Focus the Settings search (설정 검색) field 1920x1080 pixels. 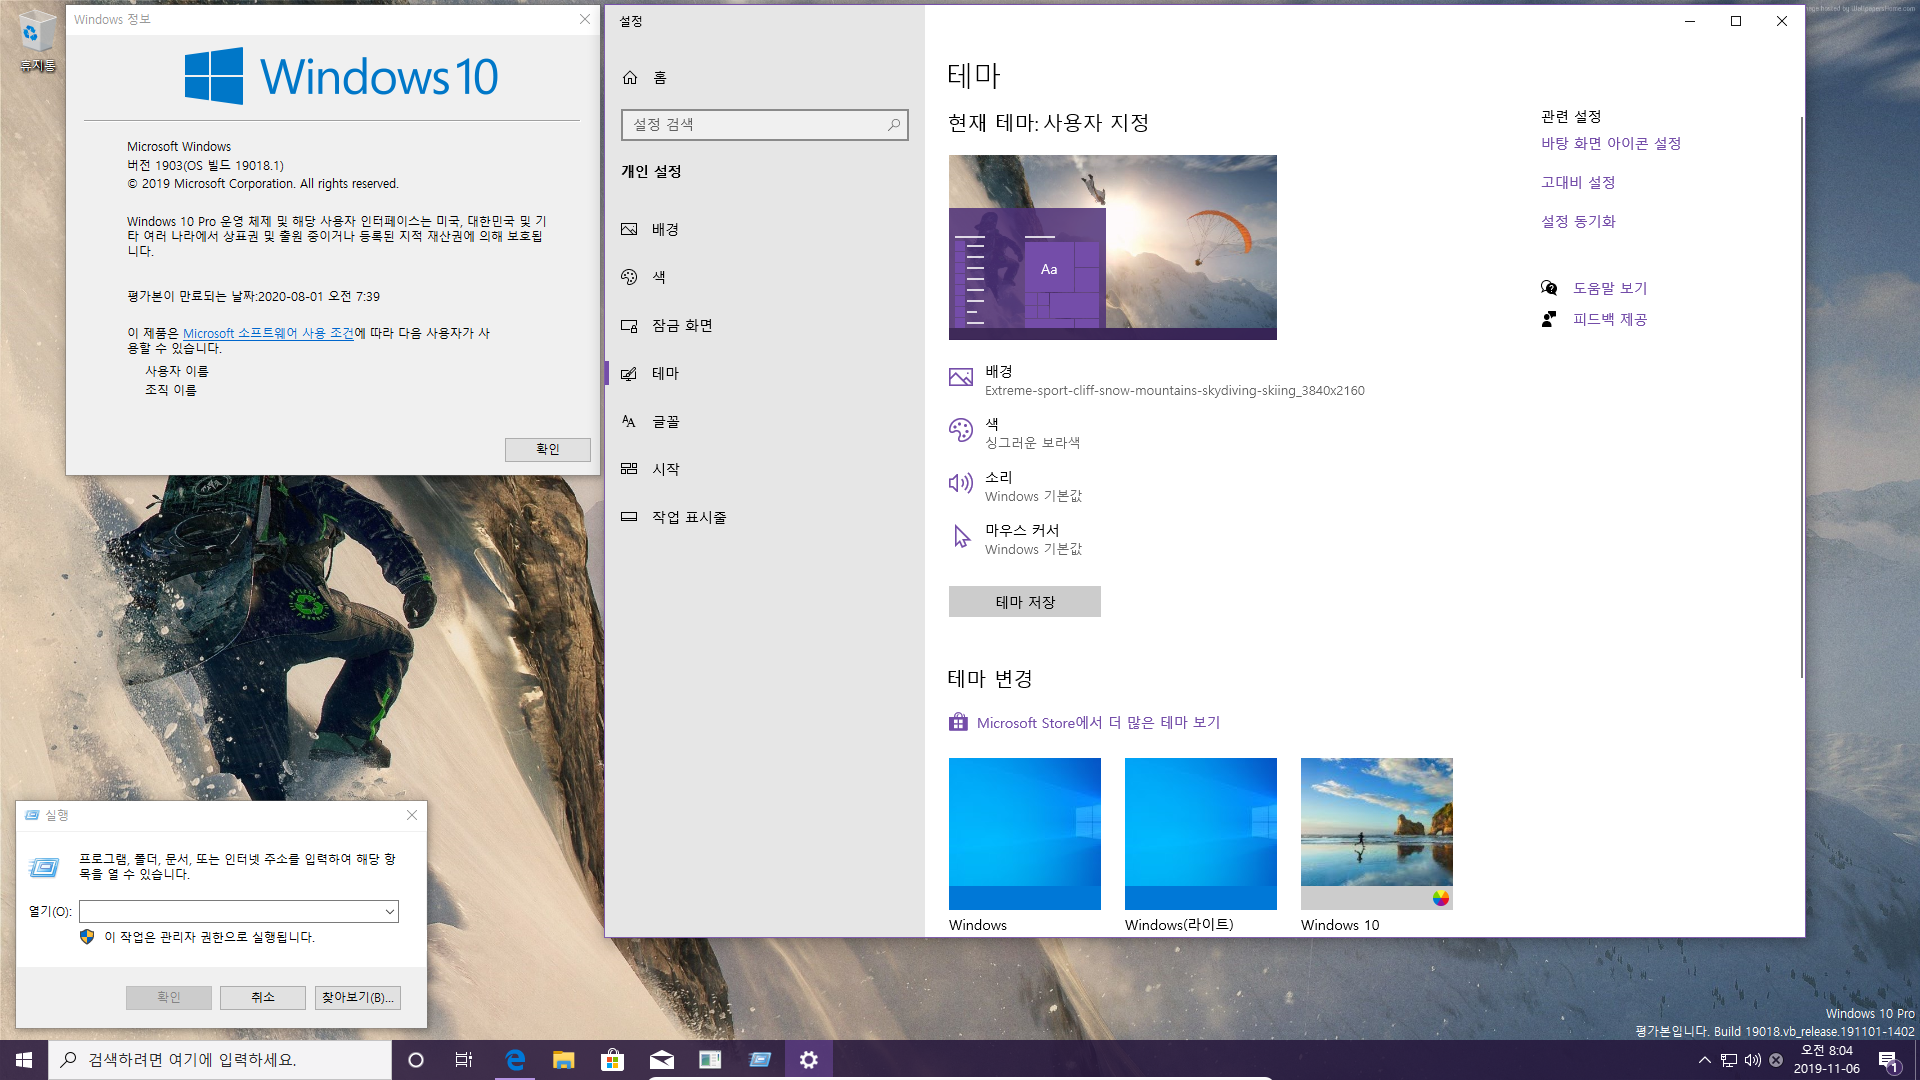[764, 125]
